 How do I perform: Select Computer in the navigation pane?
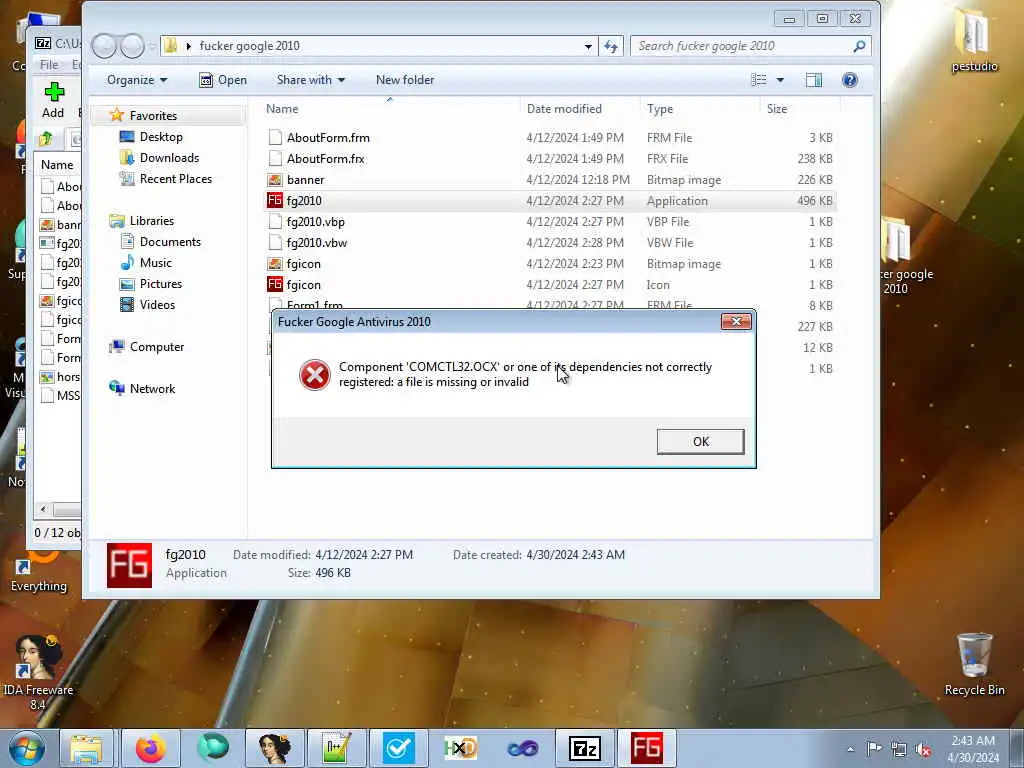157,347
